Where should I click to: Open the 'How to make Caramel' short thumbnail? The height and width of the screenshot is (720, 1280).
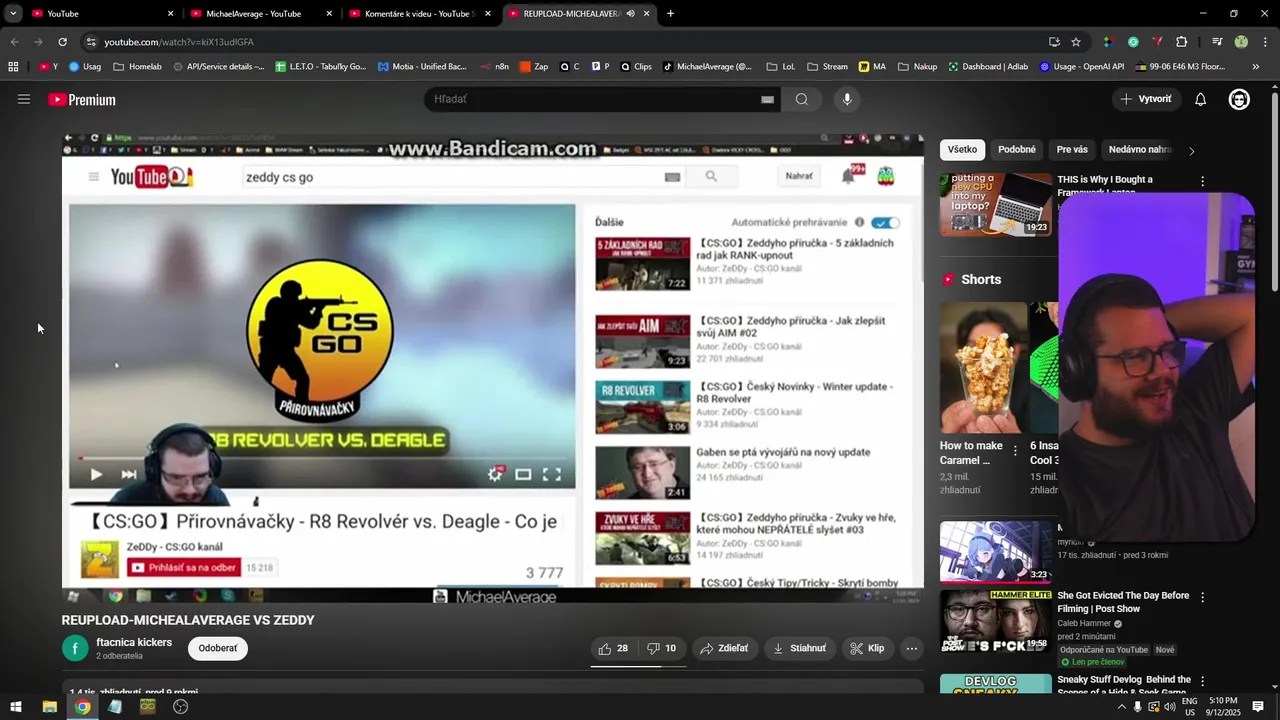(983, 367)
